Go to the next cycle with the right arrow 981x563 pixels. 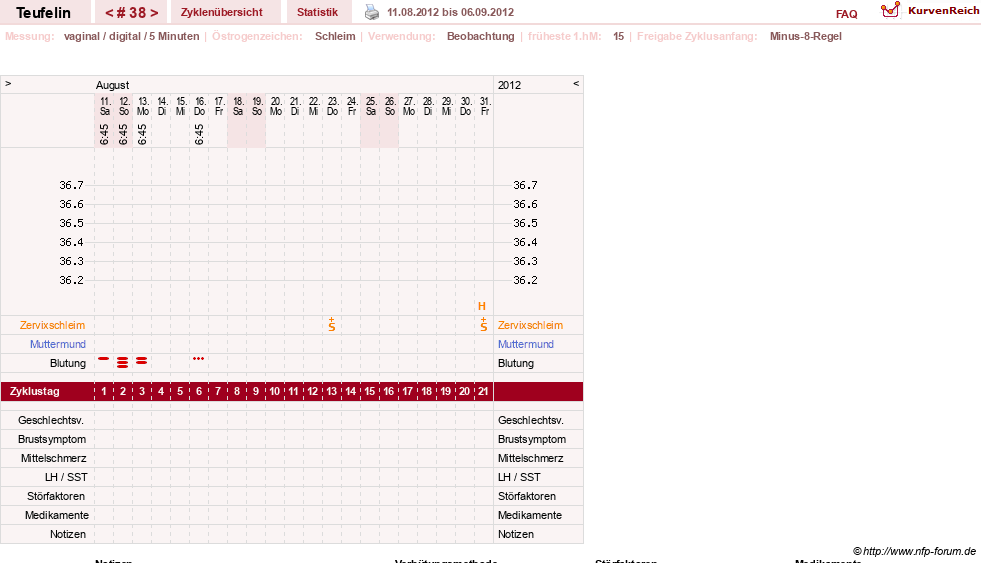[154, 13]
